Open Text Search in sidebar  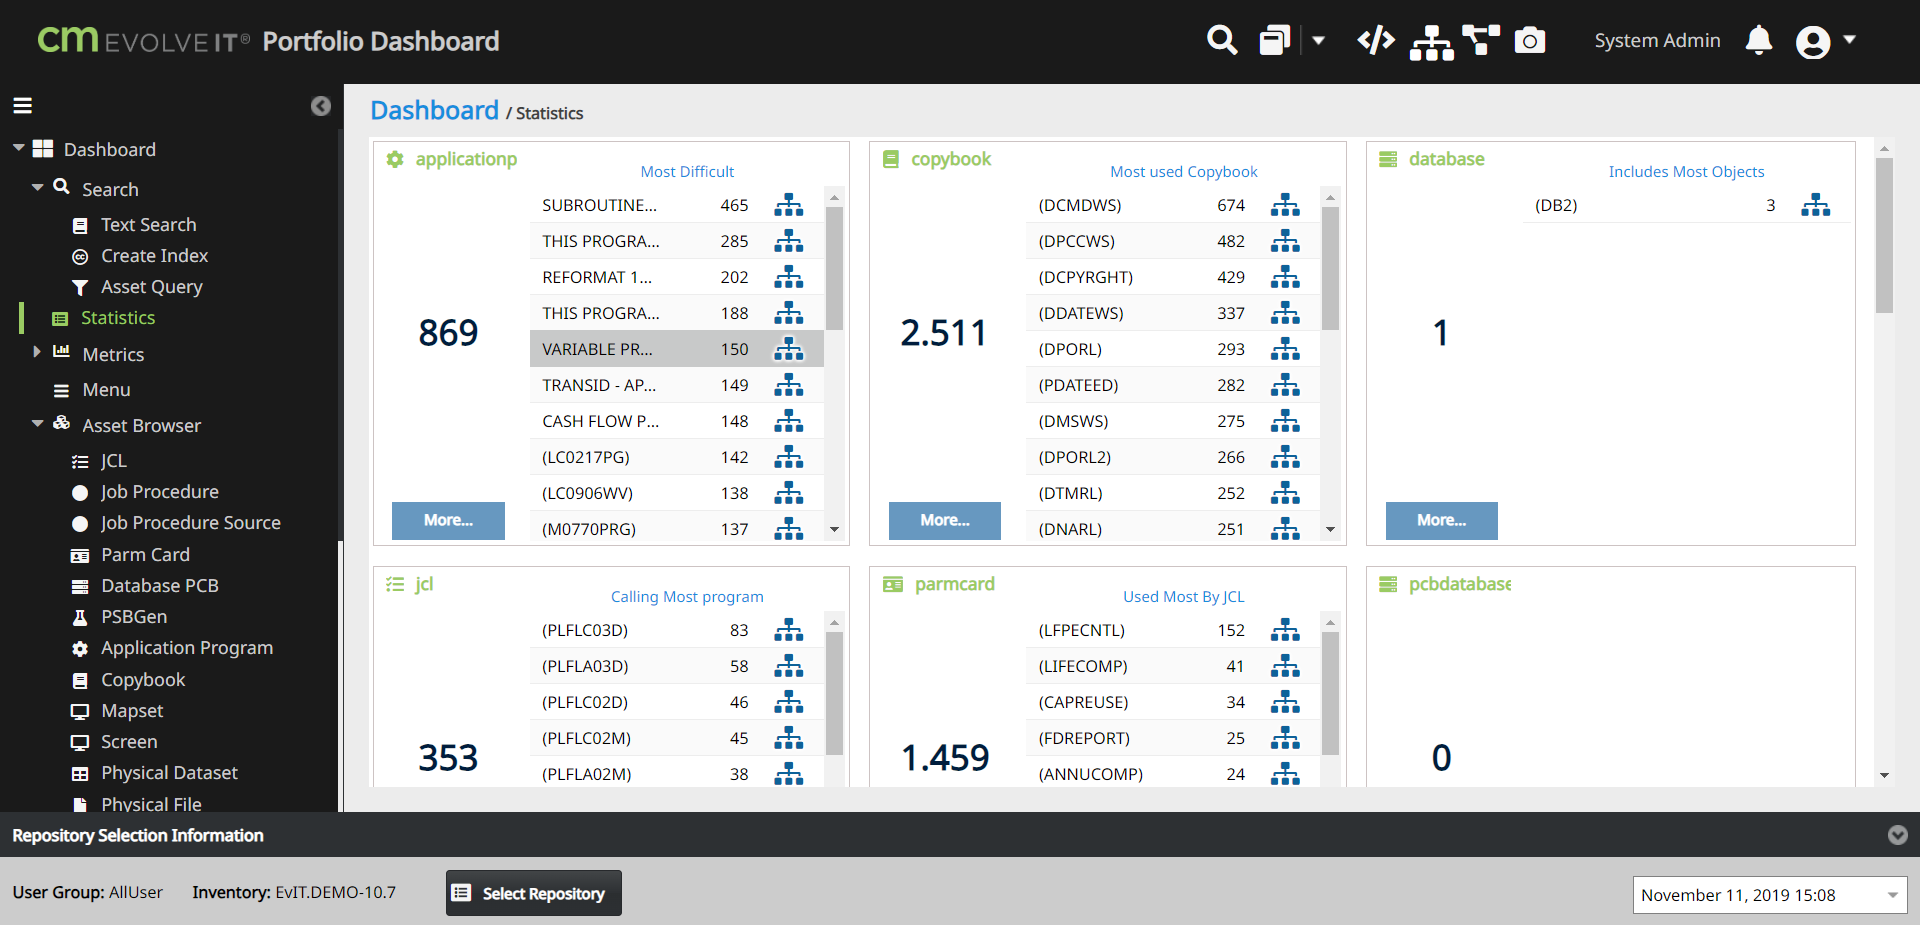pyautogui.click(x=148, y=225)
